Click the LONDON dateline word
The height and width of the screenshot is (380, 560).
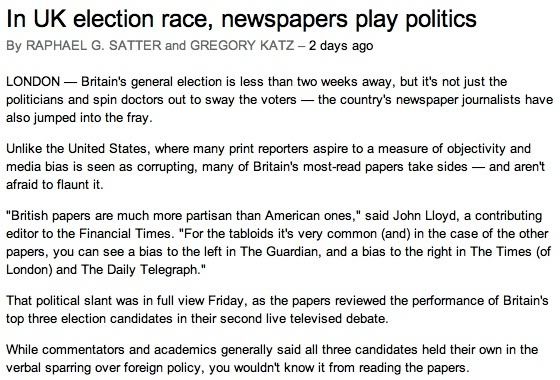pos(33,81)
